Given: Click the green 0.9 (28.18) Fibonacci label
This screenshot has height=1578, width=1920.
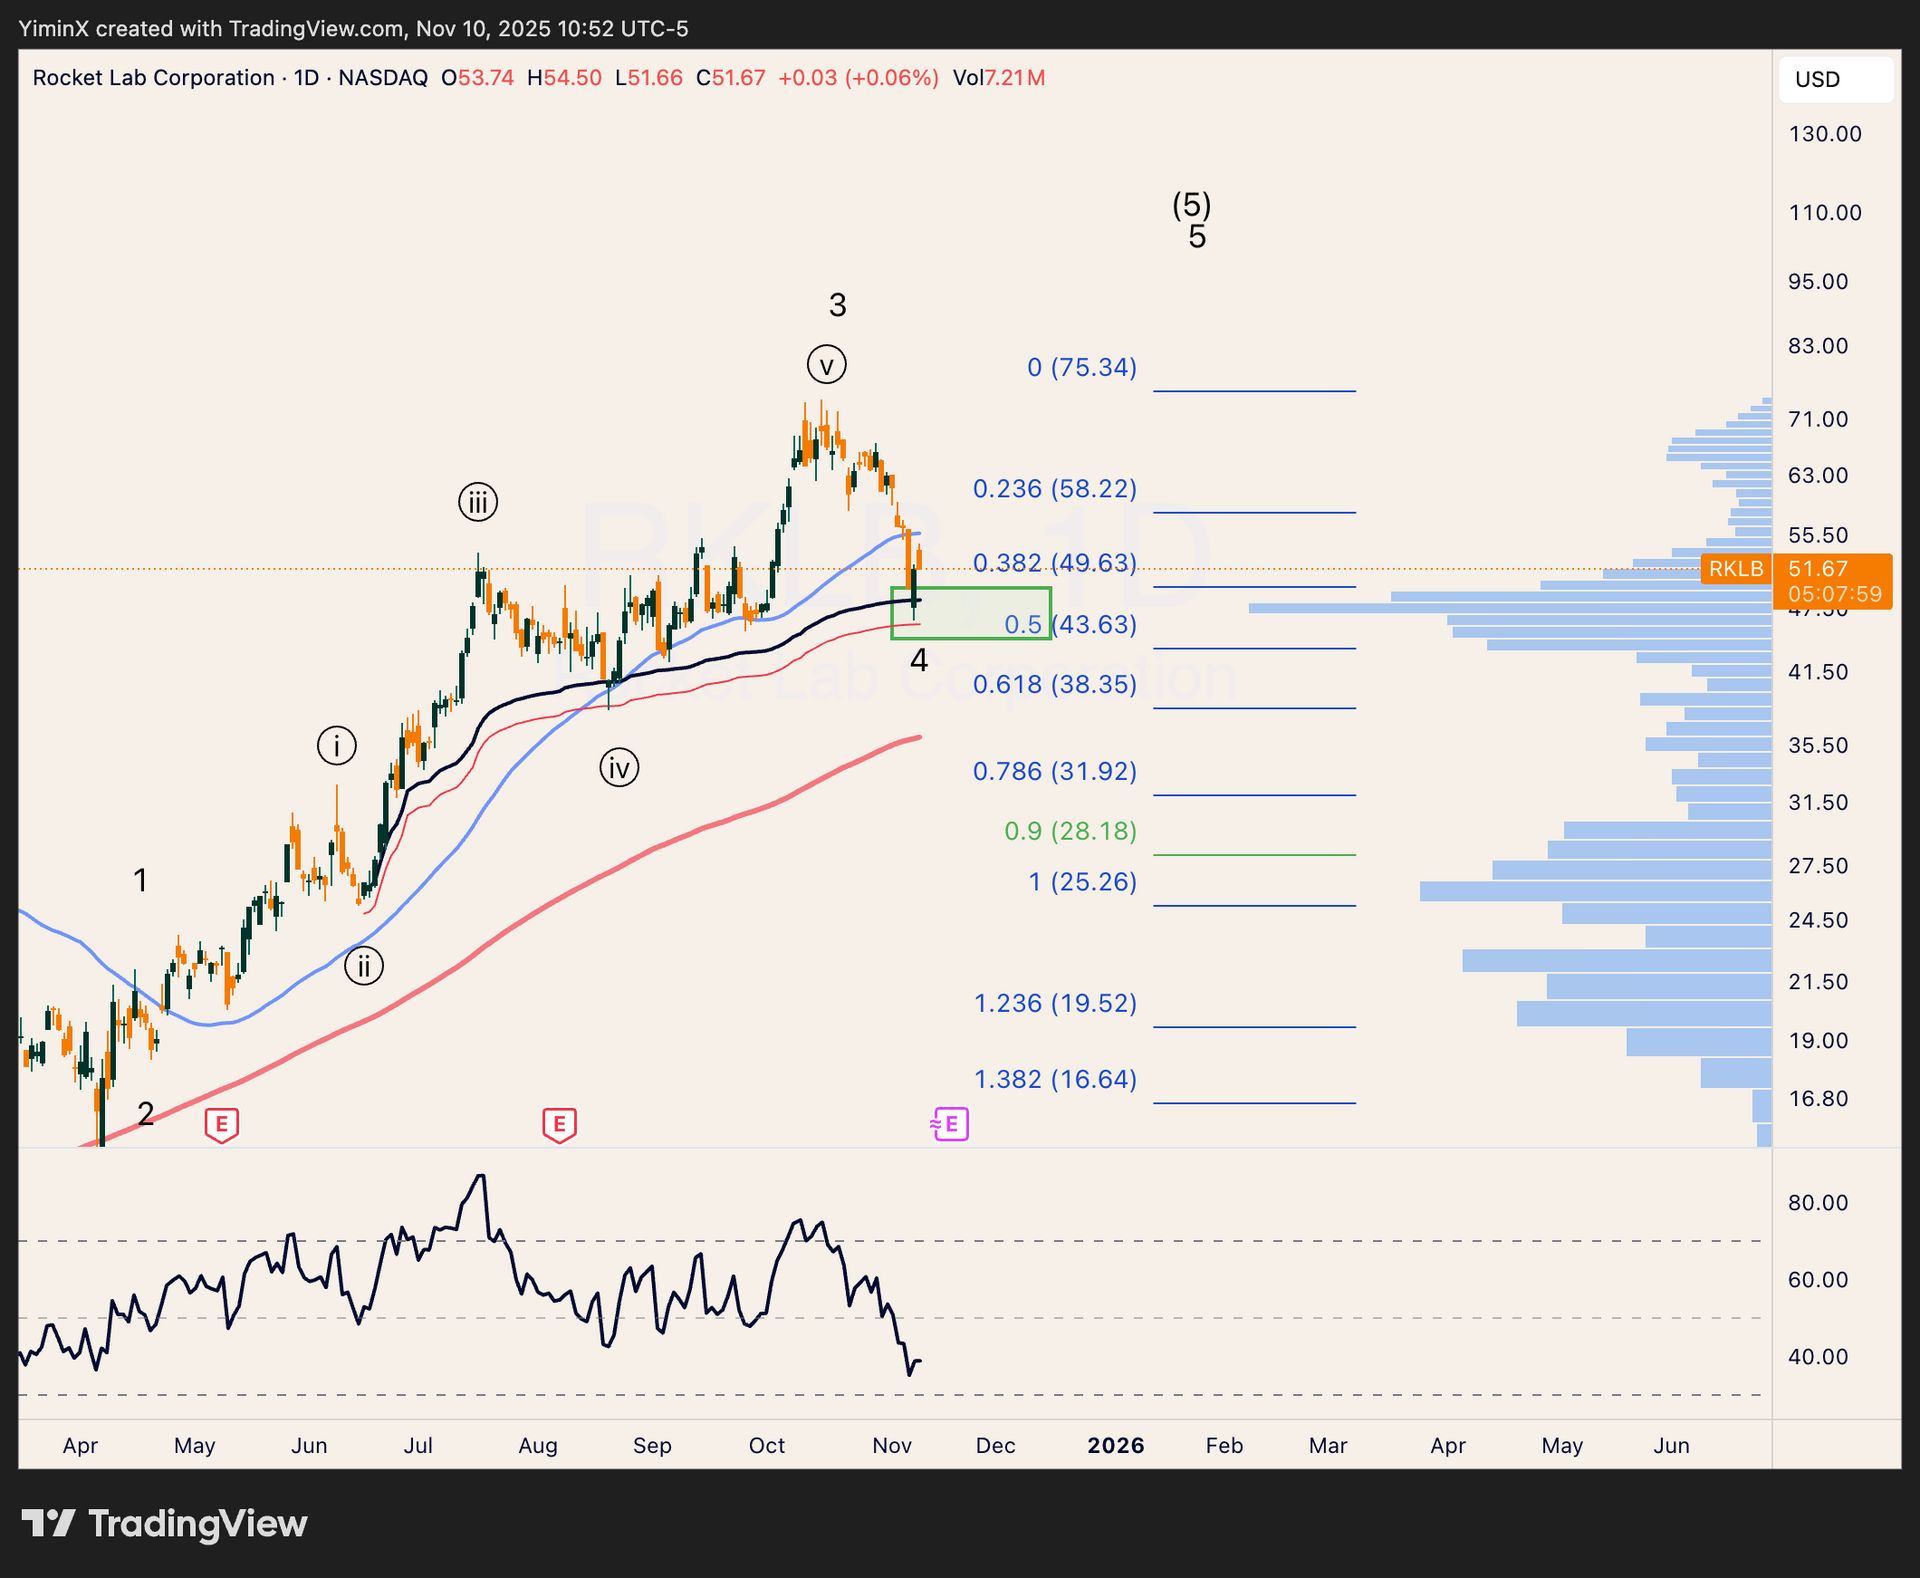Looking at the screenshot, I should pyautogui.click(x=1070, y=831).
